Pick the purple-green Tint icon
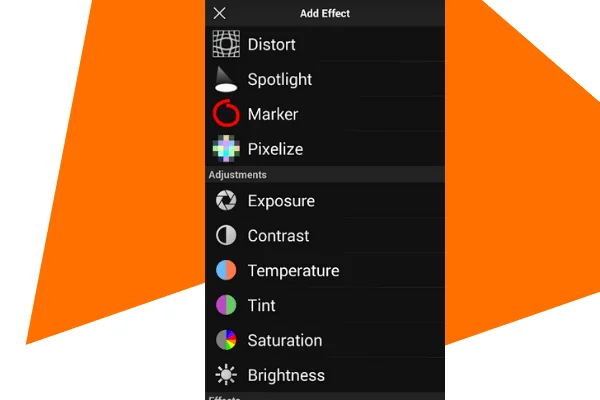600x400 pixels. (226, 305)
